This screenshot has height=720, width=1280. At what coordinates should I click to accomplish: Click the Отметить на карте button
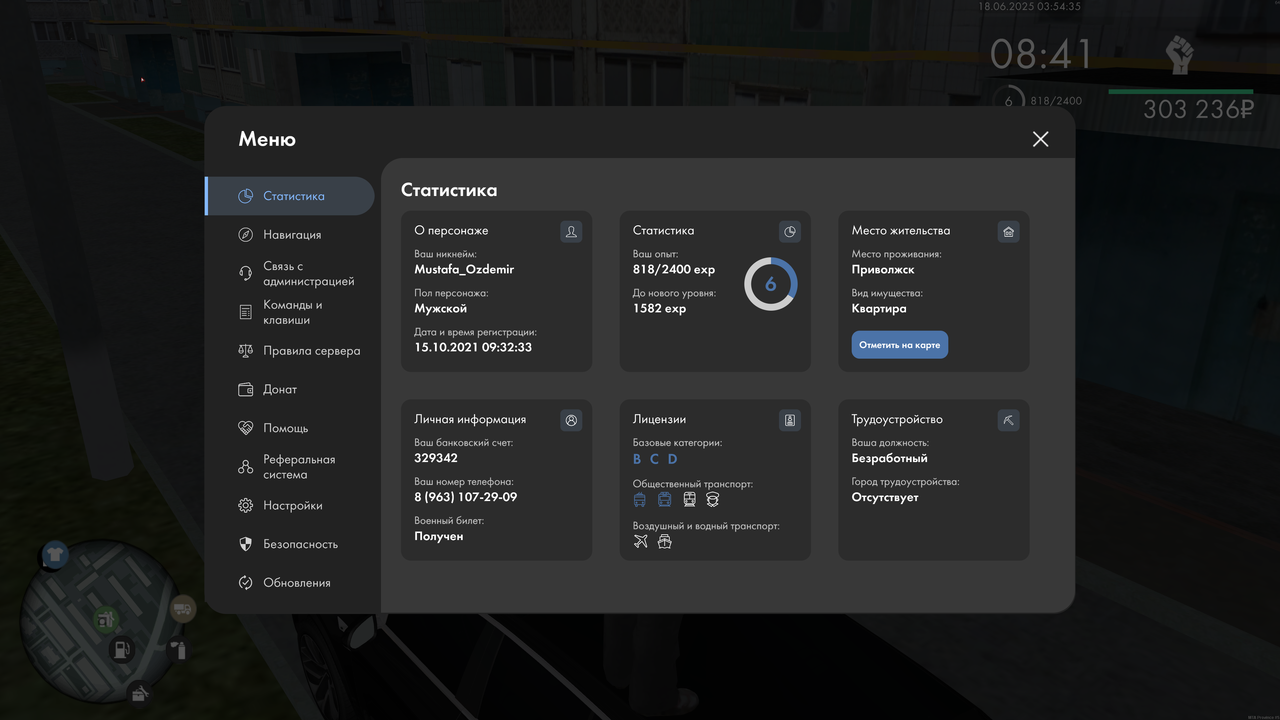click(x=900, y=345)
